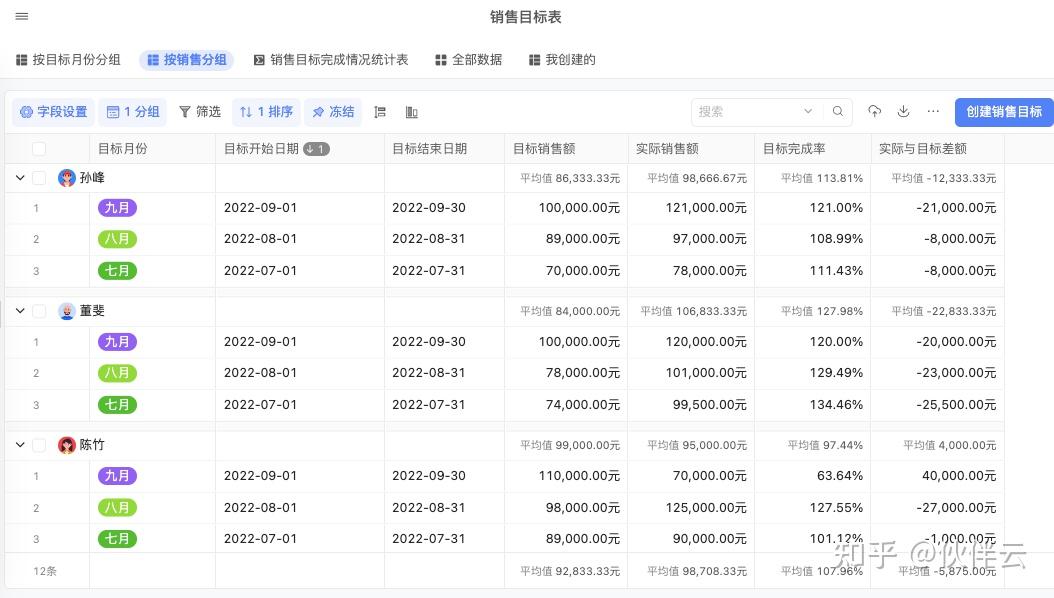Click the chart statistics icon in toolbar
The image size is (1054, 598).
pos(411,112)
